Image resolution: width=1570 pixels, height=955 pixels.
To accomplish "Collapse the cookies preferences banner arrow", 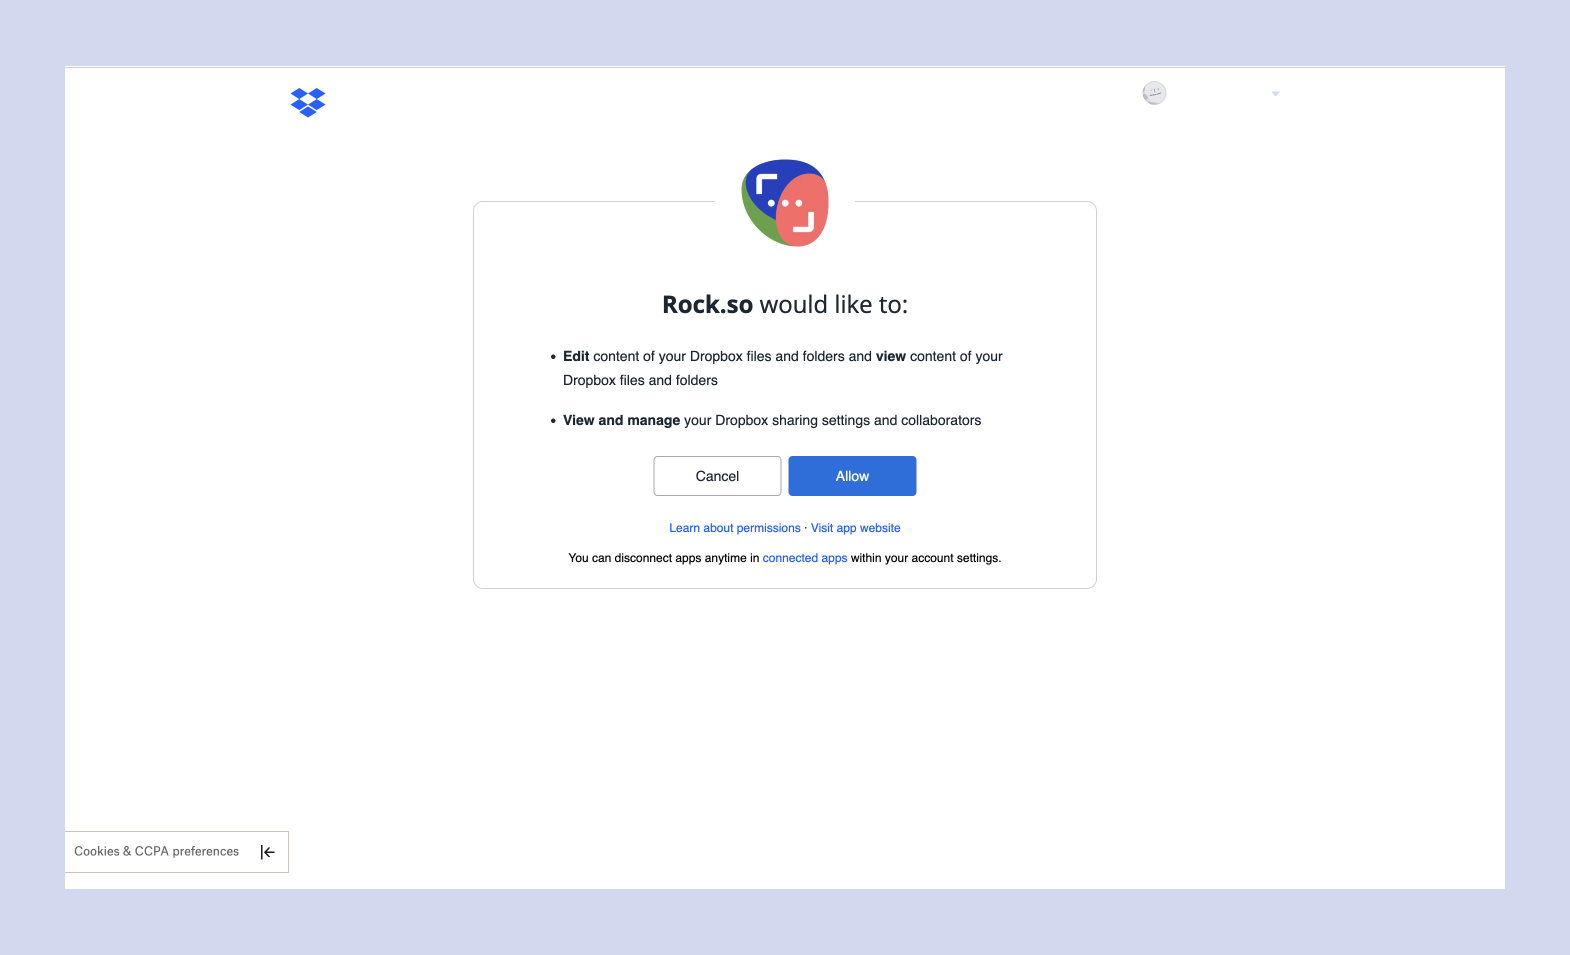I will click(267, 852).
